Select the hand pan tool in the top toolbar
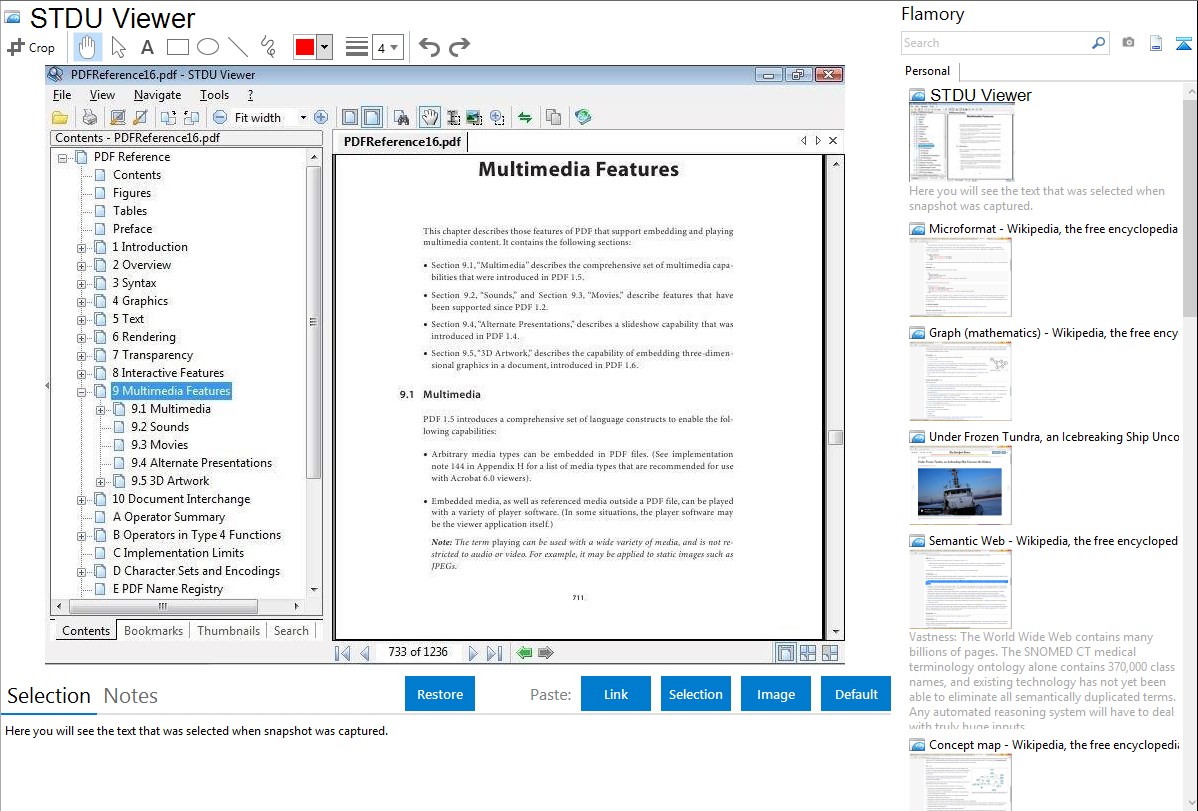Viewport: 1198px width, 811px height. 88,47
